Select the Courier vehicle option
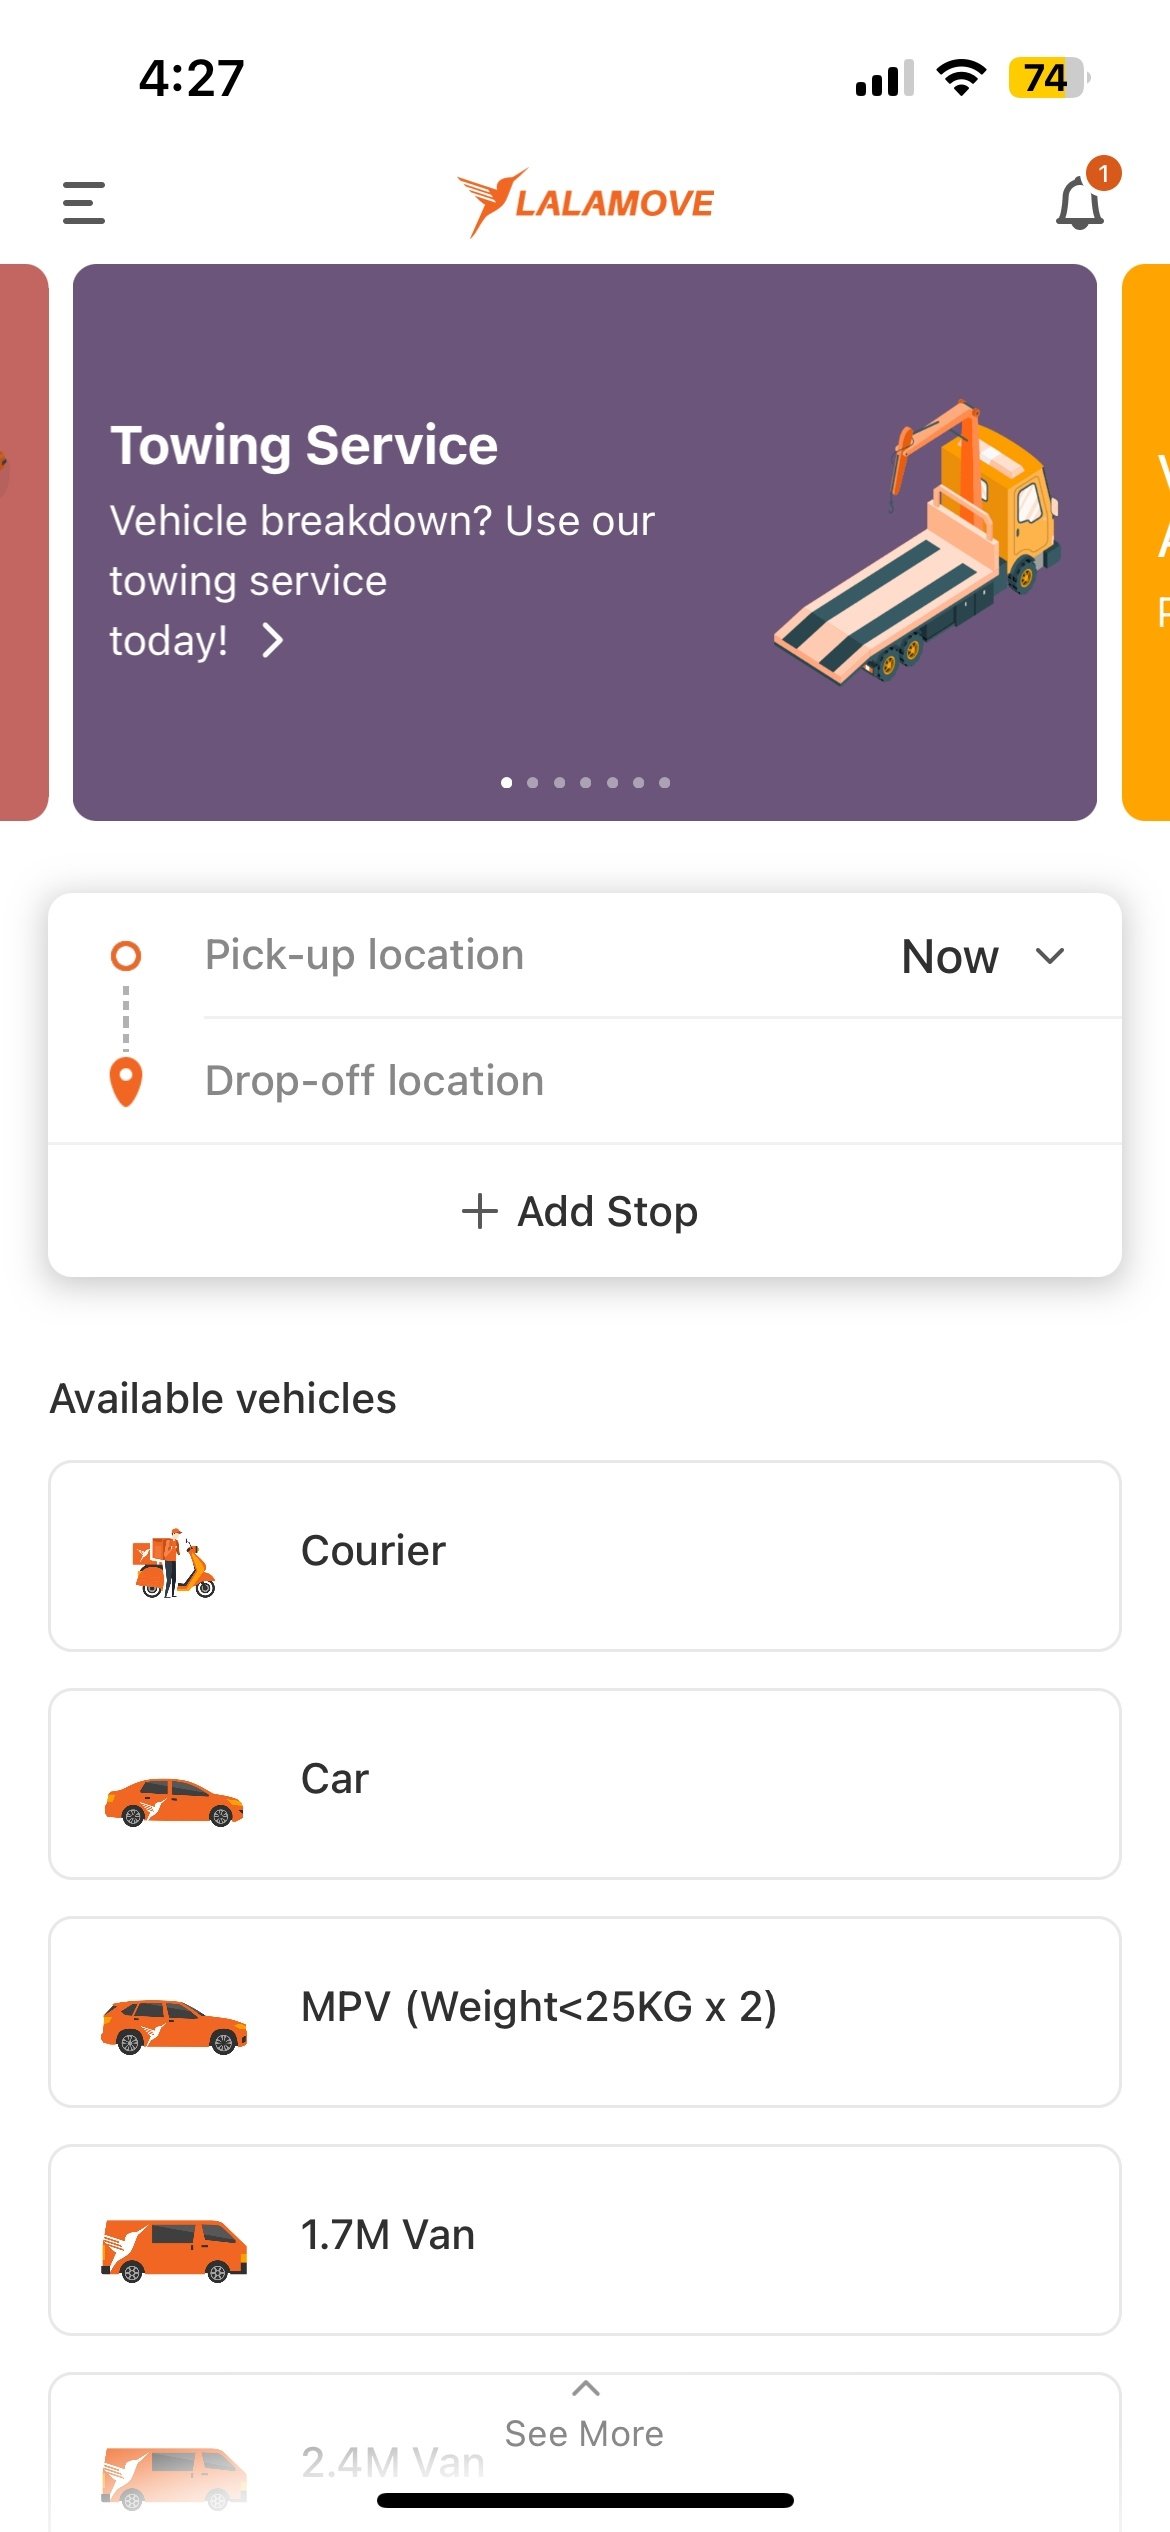Image resolution: width=1170 pixels, height=2532 pixels. [x=585, y=1556]
